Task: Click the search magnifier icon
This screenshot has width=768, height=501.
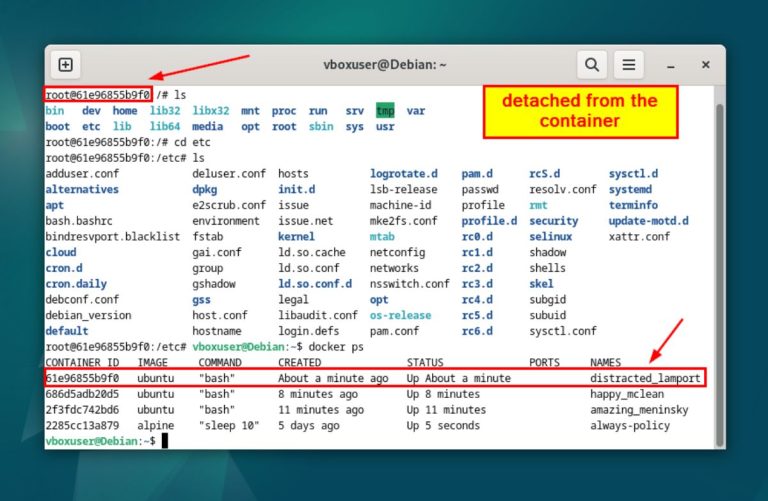Action: point(592,65)
